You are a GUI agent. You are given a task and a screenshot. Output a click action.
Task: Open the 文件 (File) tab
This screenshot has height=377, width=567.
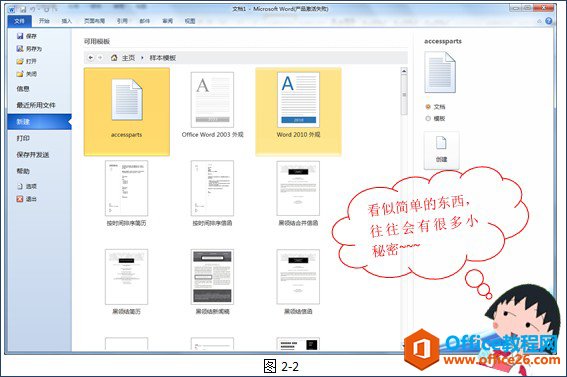pyautogui.click(x=20, y=21)
